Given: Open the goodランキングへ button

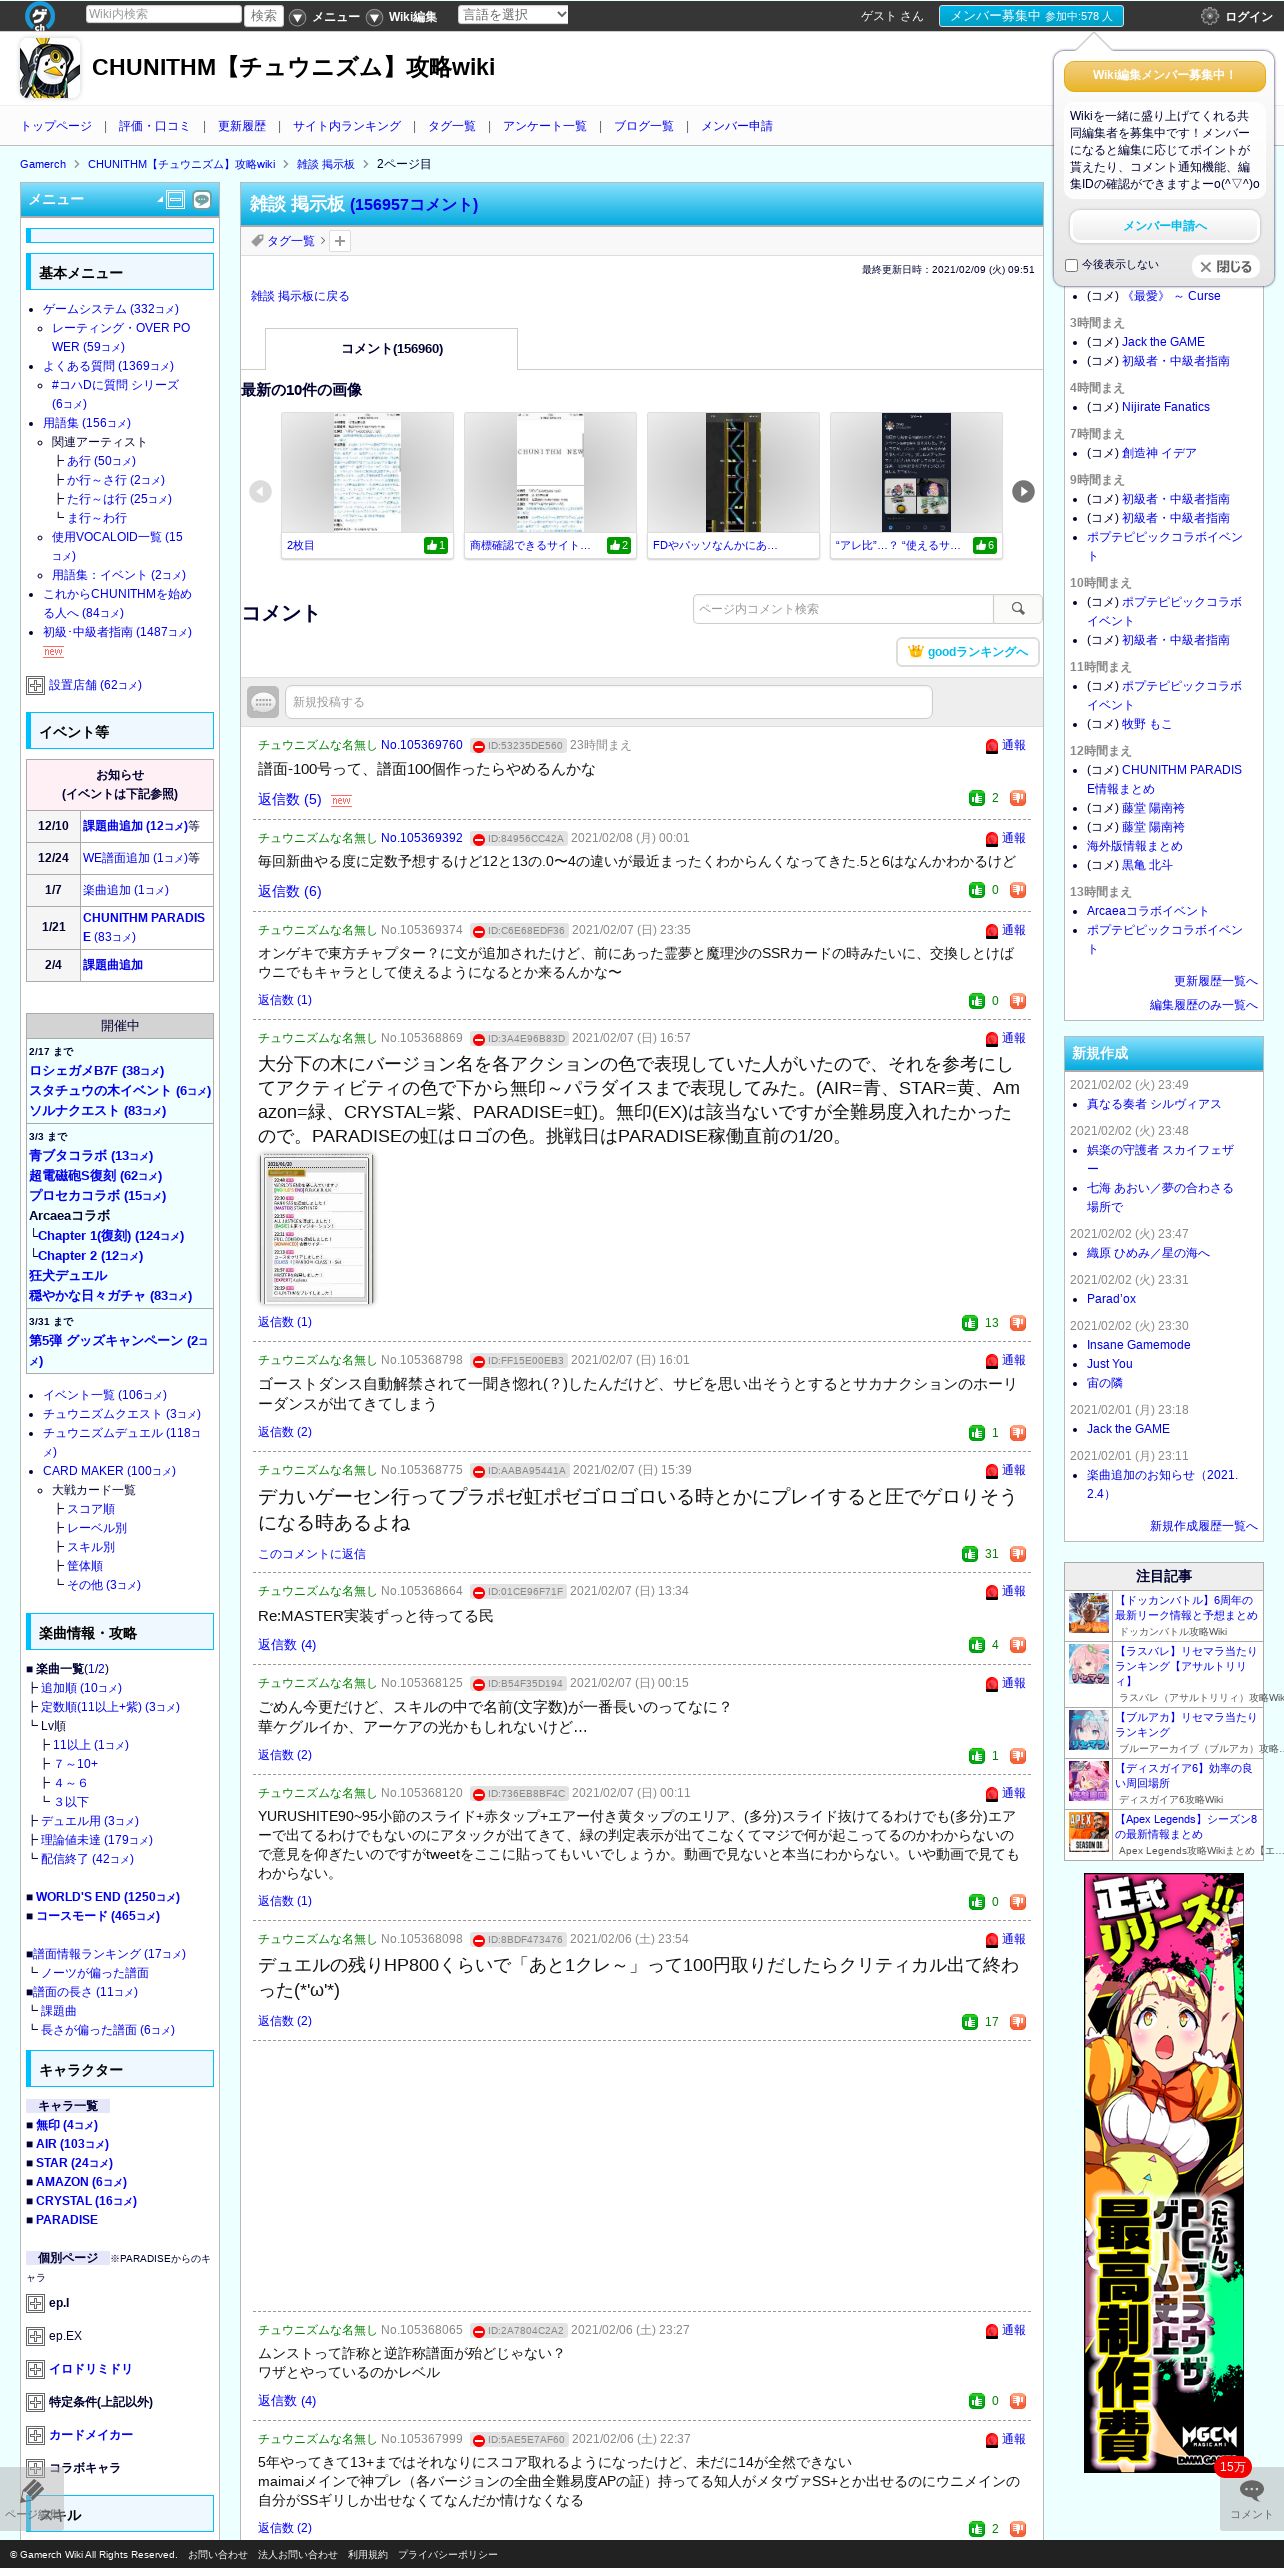Looking at the screenshot, I should (967, 652).
